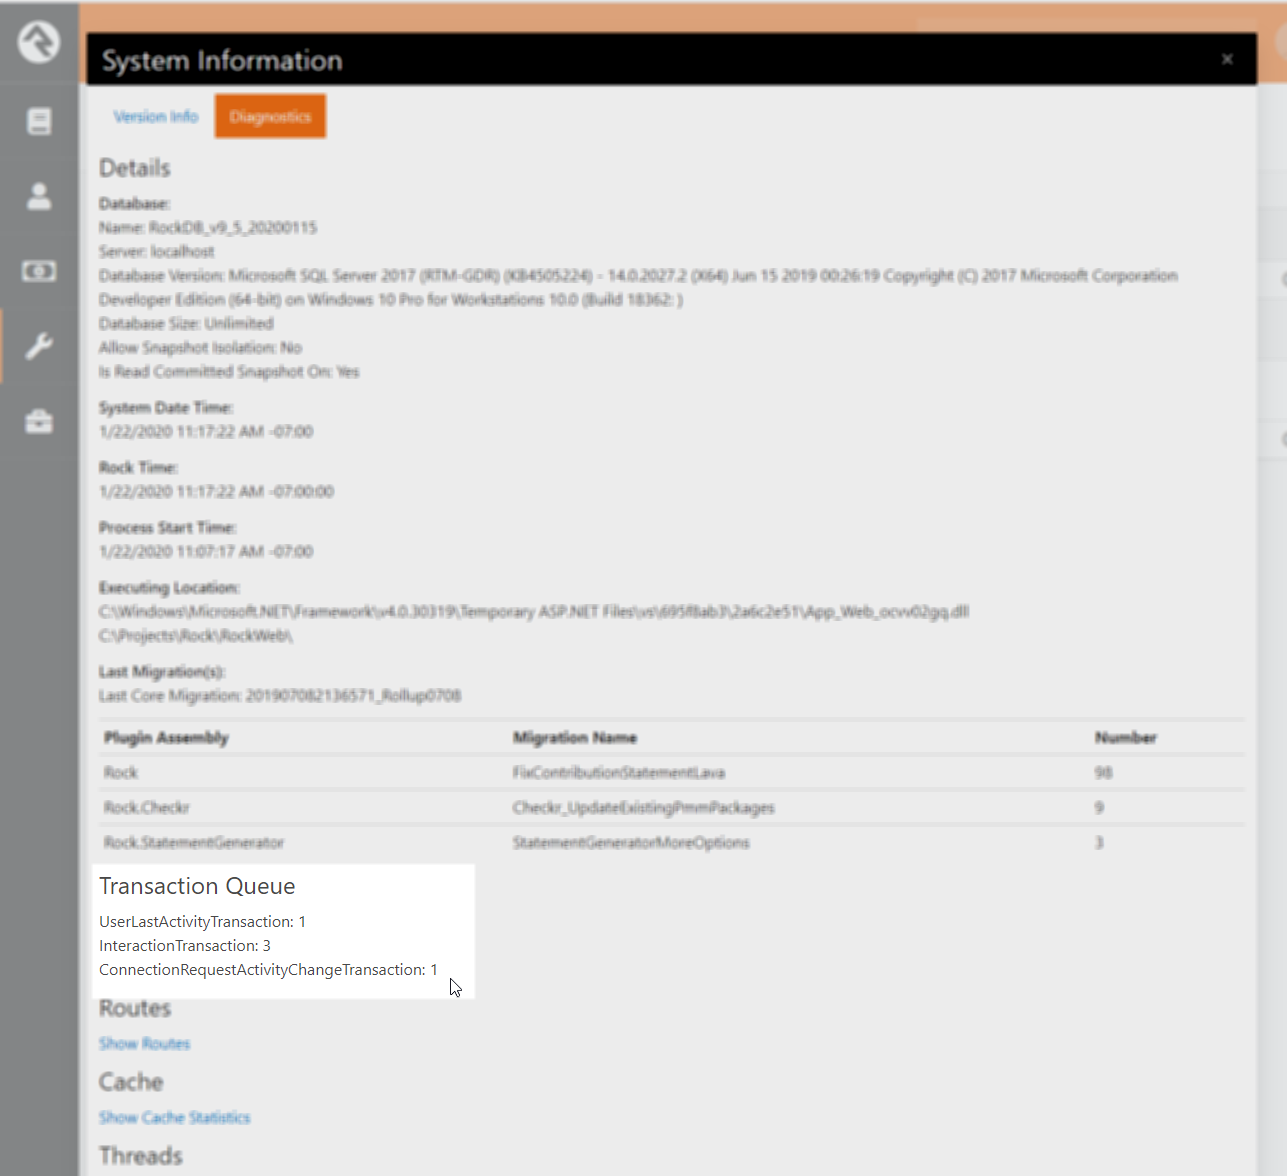This screenshot has width=1287, height=1176.
Task: Click the Server: localhost line
Action: [156, 251]
